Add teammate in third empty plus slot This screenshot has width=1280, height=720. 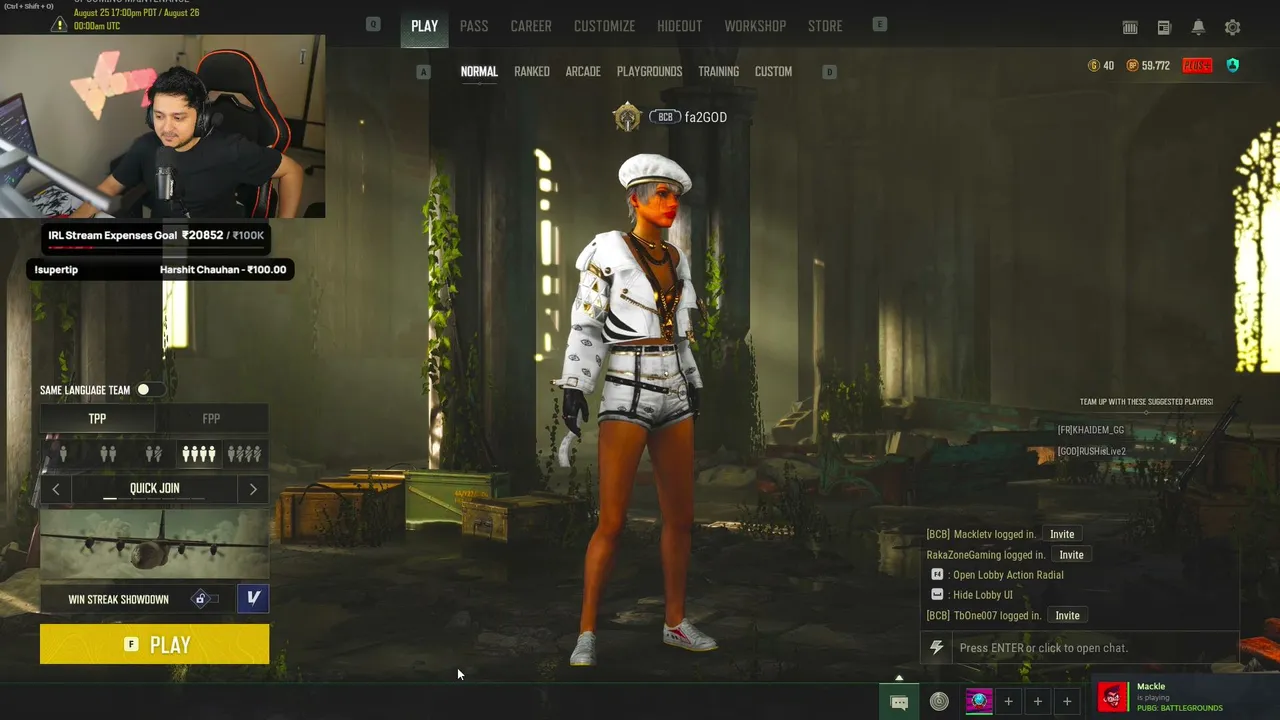click(x=1067, y=702)
